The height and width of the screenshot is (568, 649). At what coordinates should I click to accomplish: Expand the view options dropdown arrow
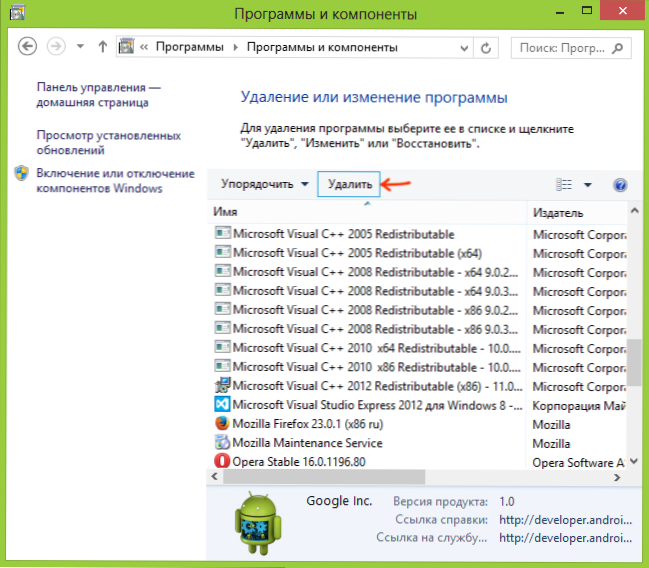tap(587, 185)
